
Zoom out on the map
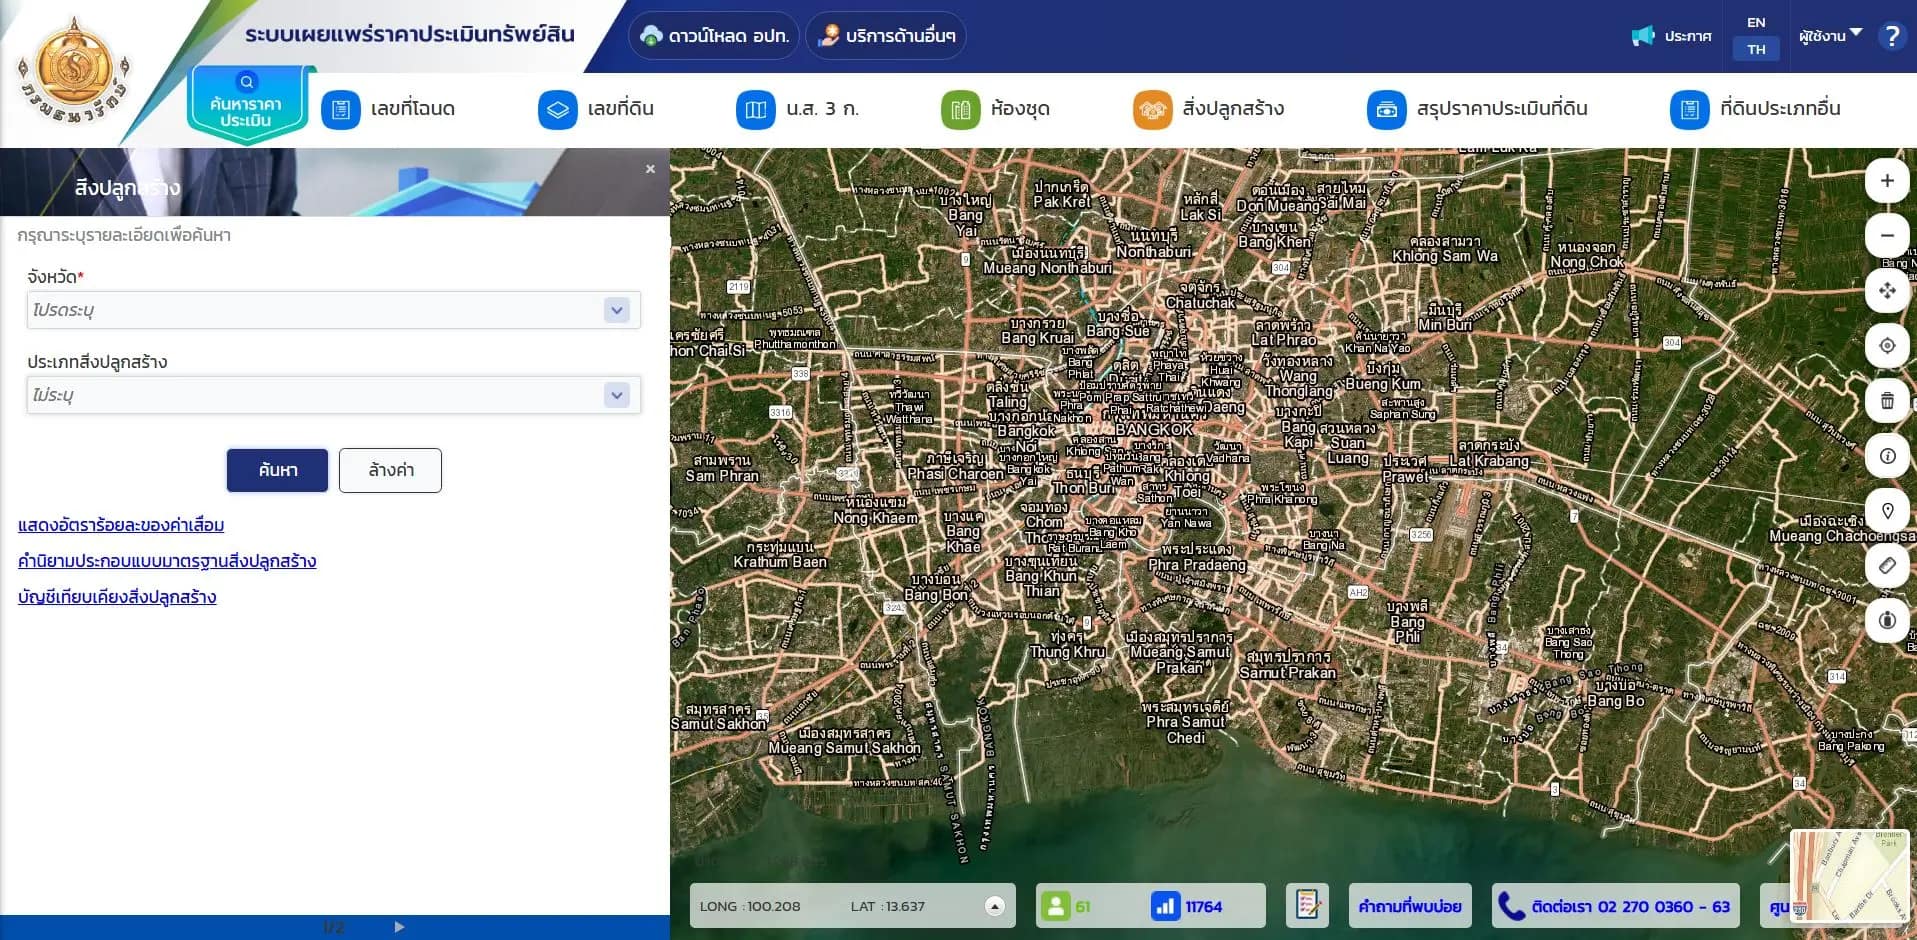coord(1886,236)
